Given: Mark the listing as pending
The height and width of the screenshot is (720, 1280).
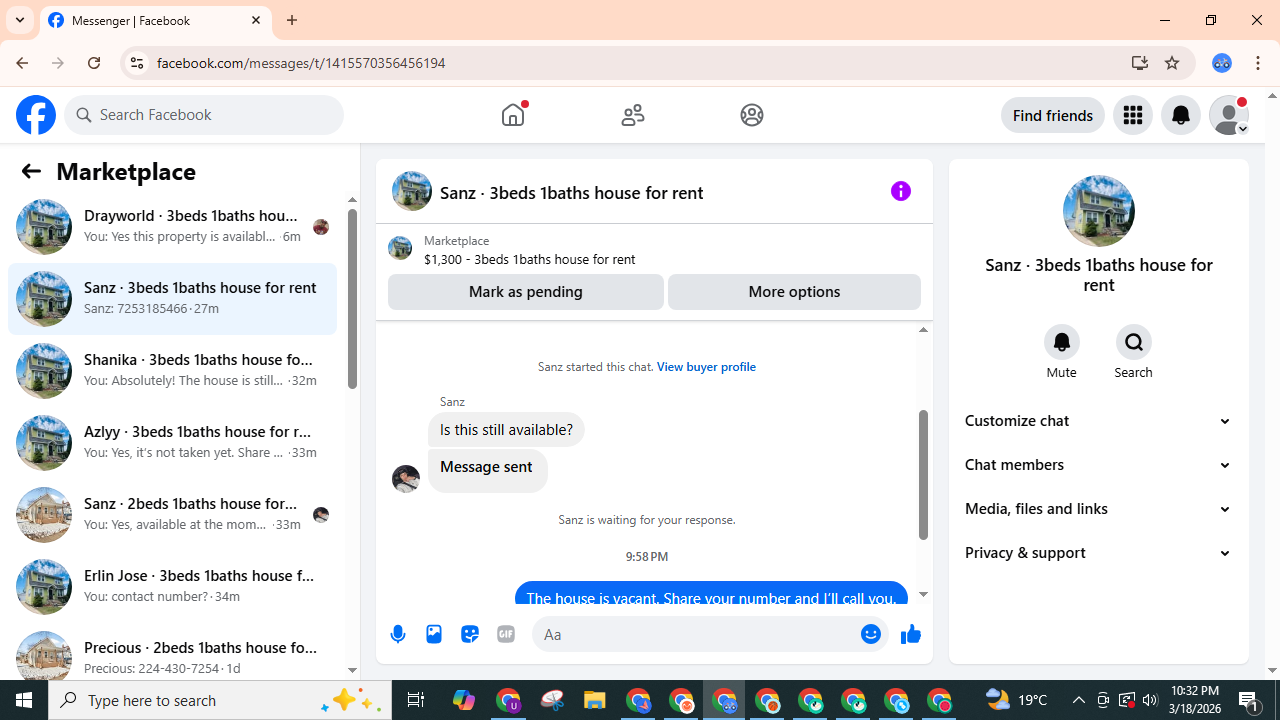Looking at the screenshot, I should [526, 292].
